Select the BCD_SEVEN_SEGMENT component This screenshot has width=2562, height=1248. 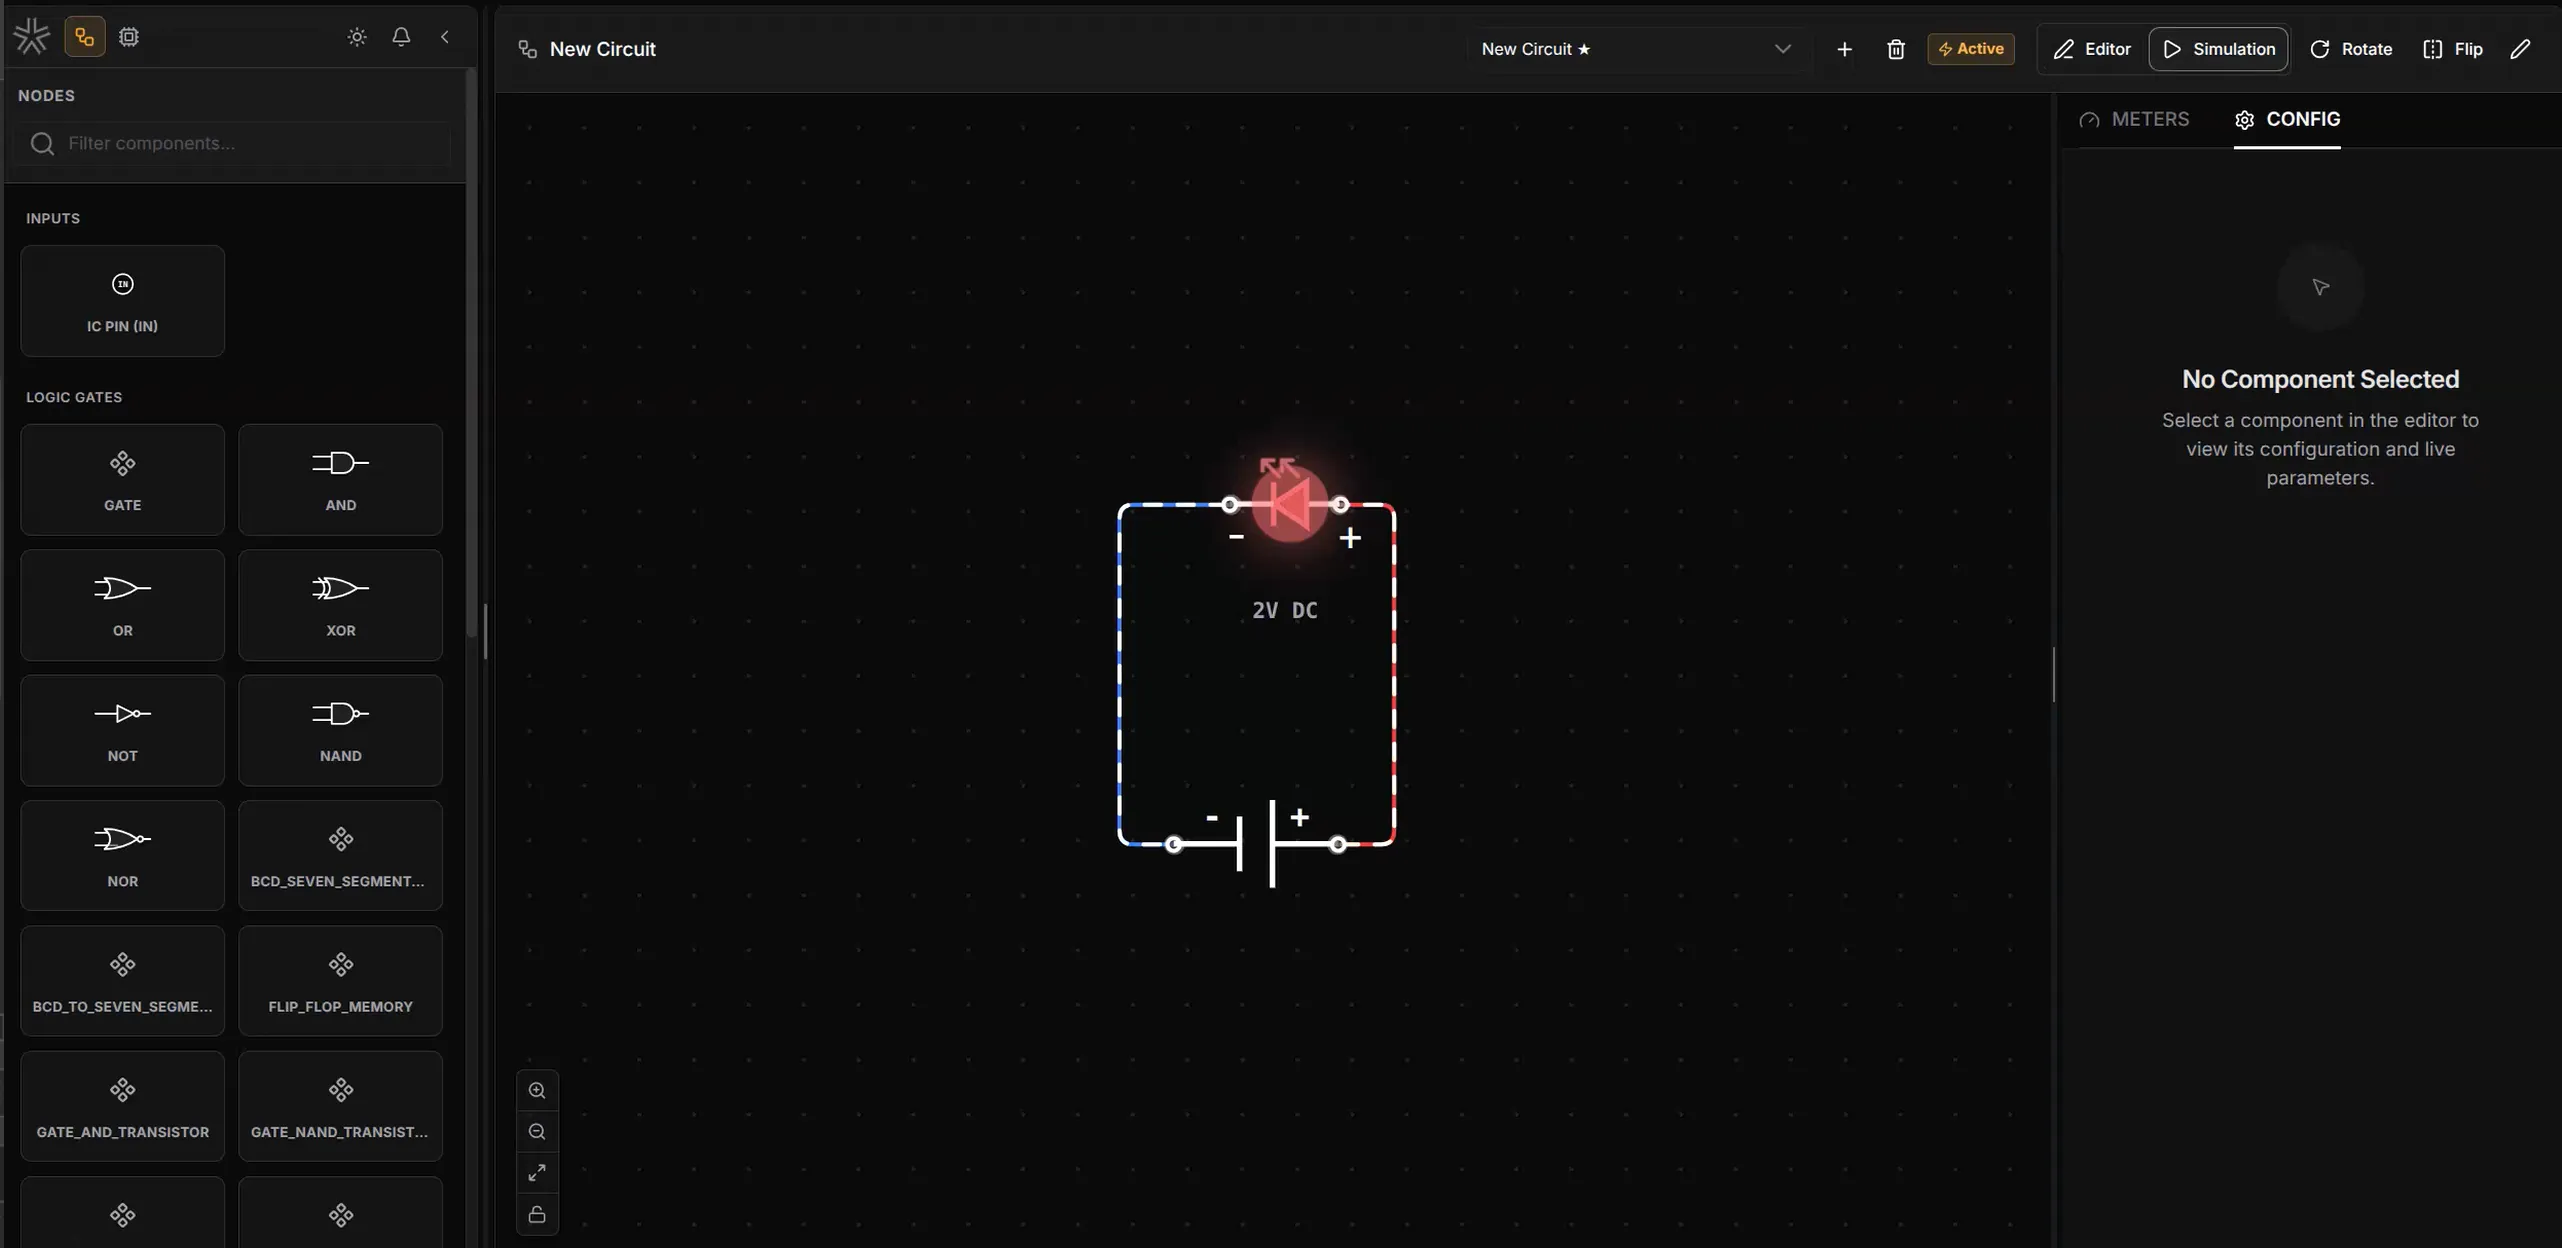[x=341, y=856]
